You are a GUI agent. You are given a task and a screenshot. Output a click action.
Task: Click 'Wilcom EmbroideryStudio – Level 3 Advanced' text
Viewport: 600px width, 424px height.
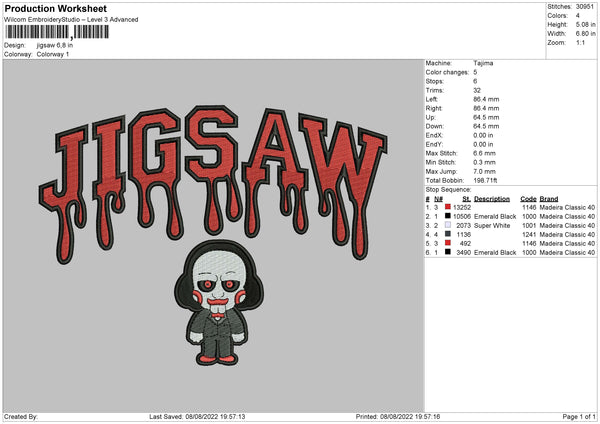tap(71, 20)
